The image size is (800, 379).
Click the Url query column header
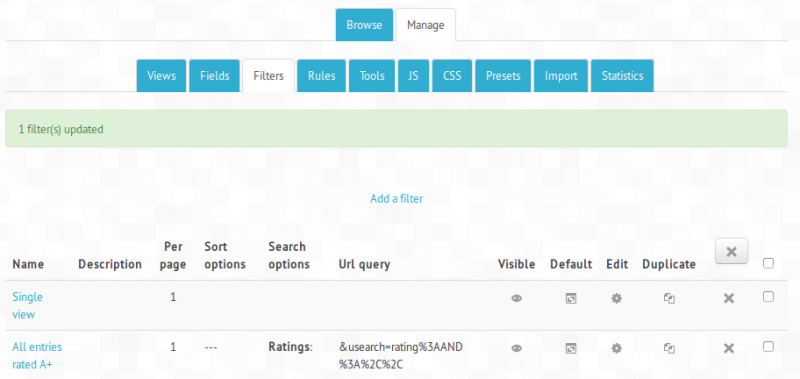click(364, 264)
